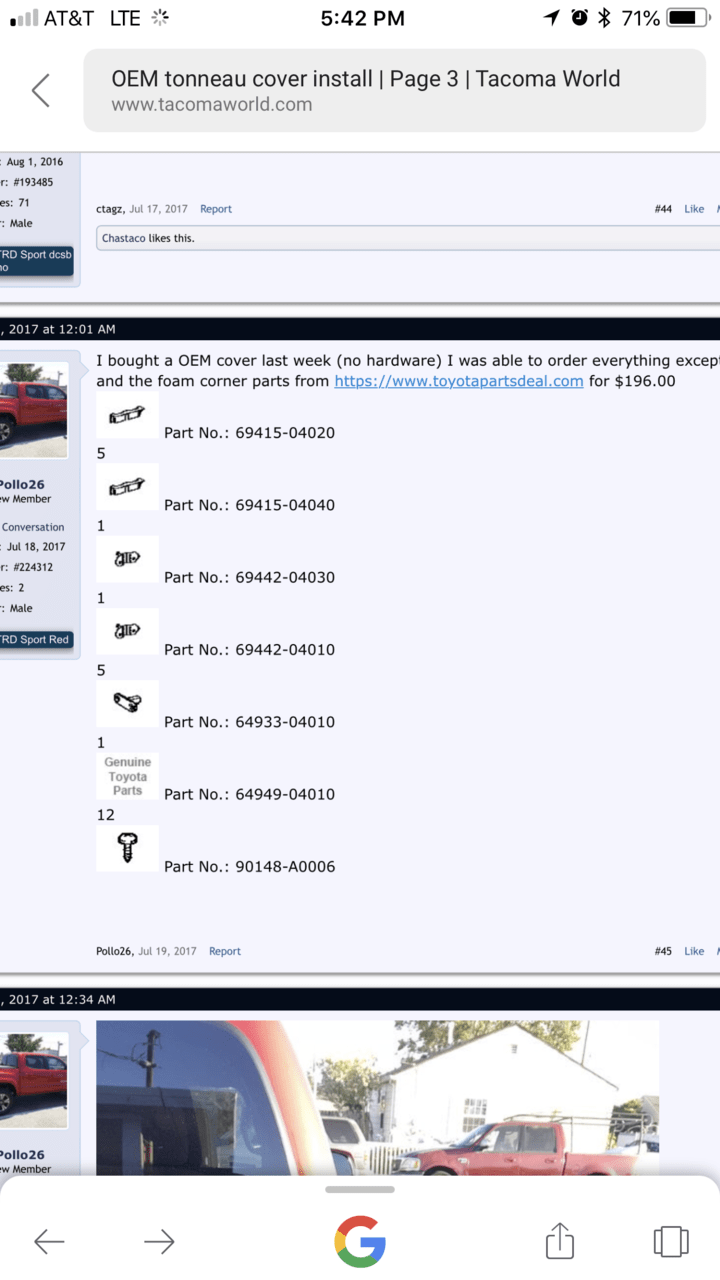Click Report on ctagz's post
The height and width of the screenshot is (1280, 720).
point(215,209)
